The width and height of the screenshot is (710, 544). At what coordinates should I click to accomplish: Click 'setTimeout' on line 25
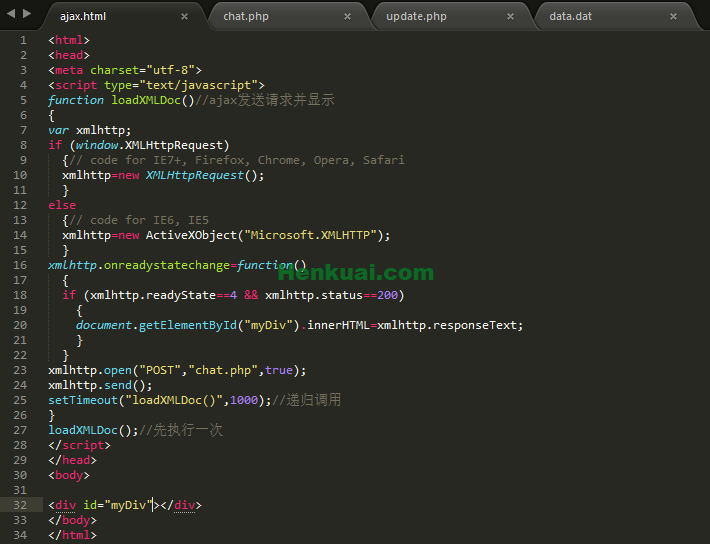(x=83, y=400)
